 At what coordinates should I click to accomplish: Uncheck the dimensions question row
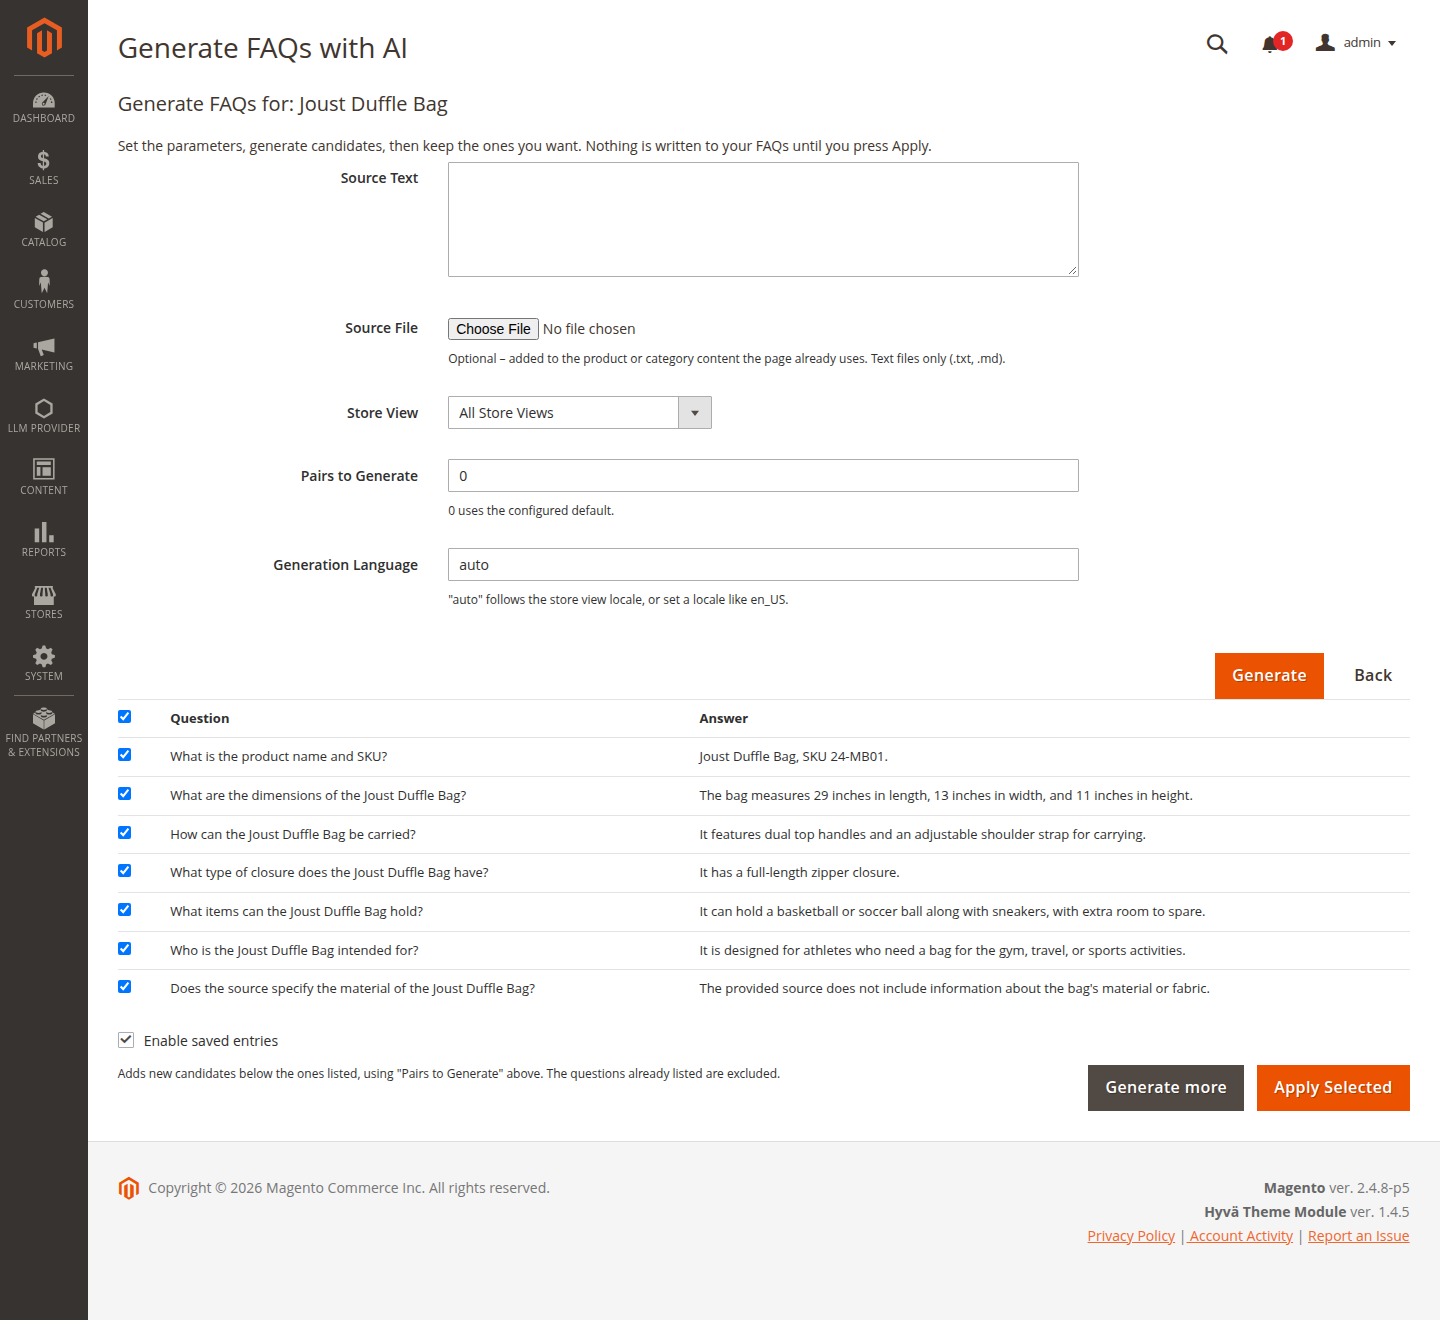pos(125,794)
